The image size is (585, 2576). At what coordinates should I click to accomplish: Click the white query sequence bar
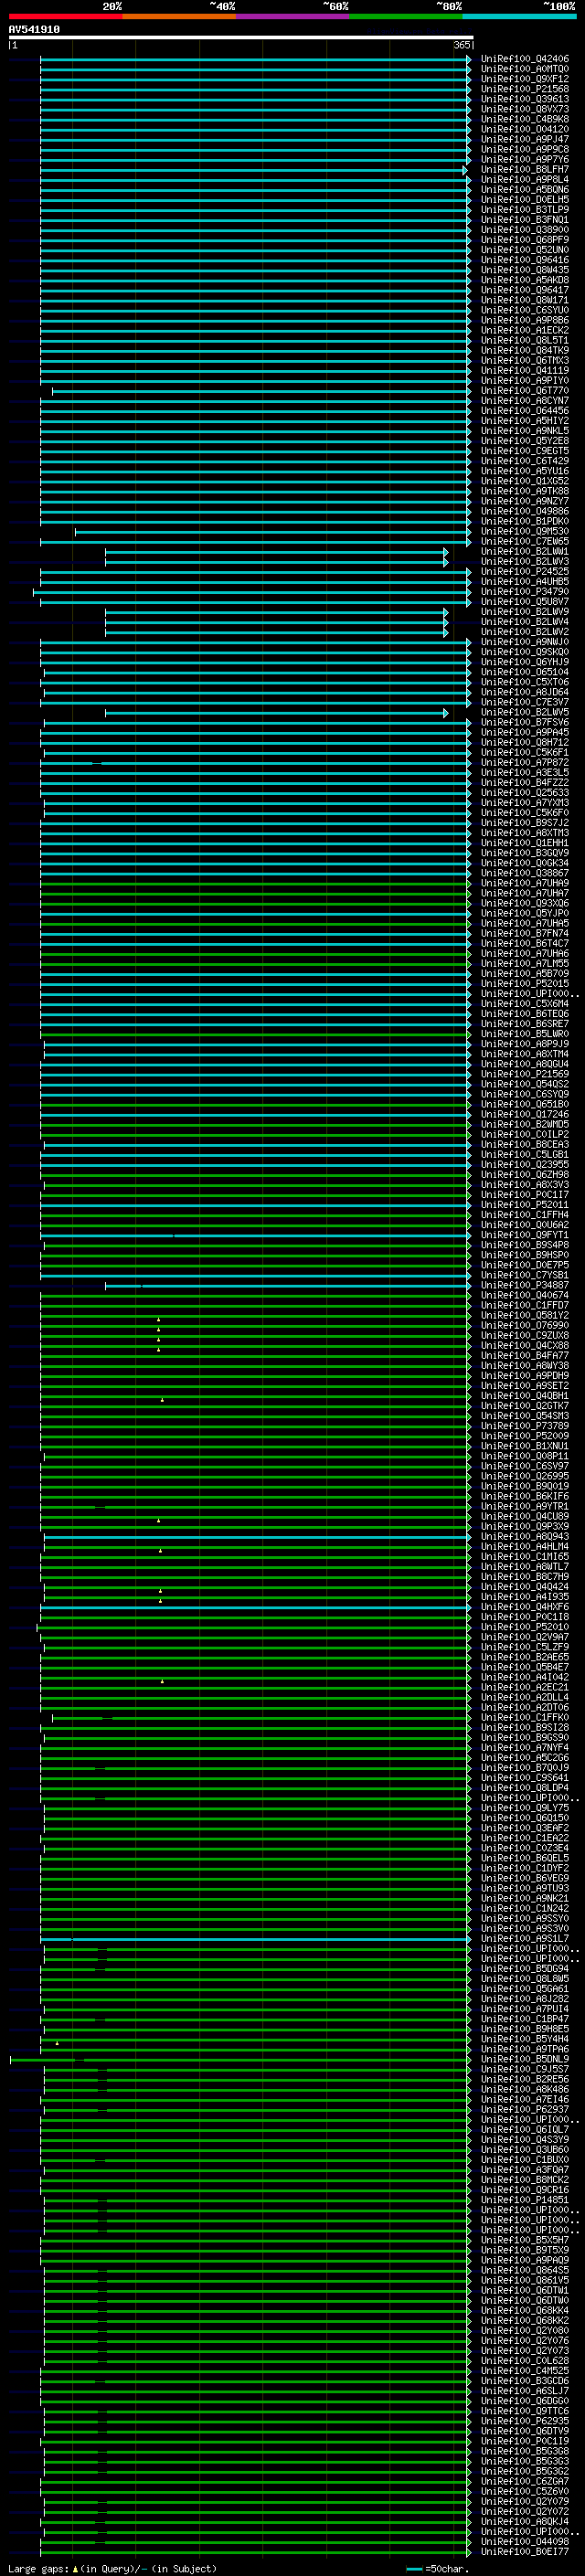click(240, 38)
